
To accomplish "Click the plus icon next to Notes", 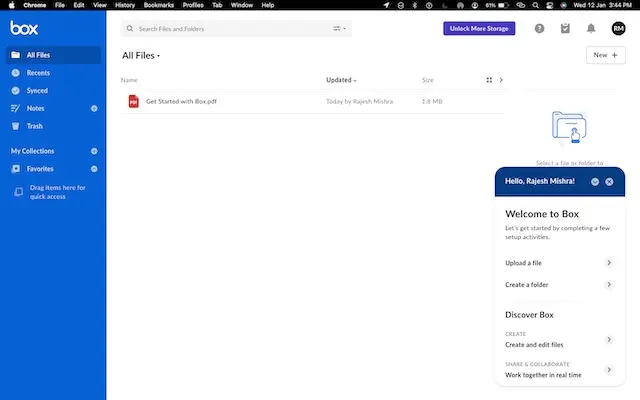I will coord(94,109).
